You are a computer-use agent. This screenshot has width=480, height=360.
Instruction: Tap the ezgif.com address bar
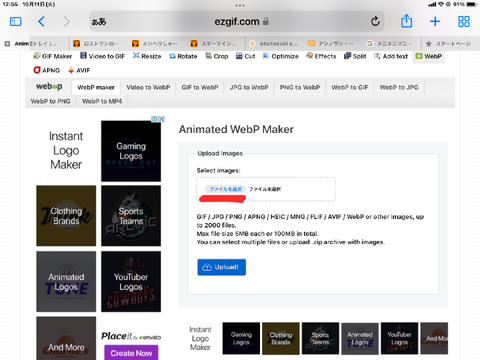[237, 22]
